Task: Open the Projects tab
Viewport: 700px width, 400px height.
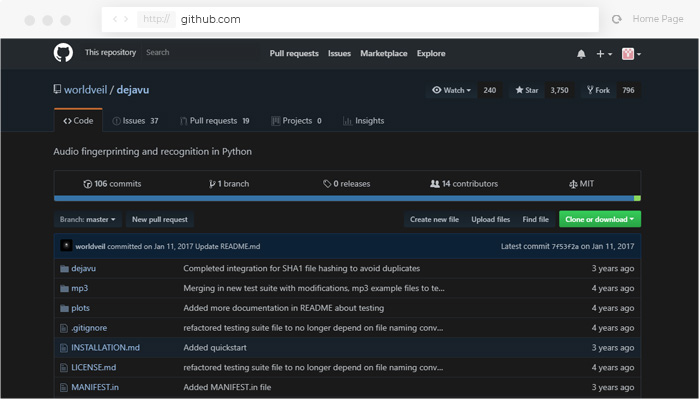Action: pyautogui.click(x=296, y=121)
